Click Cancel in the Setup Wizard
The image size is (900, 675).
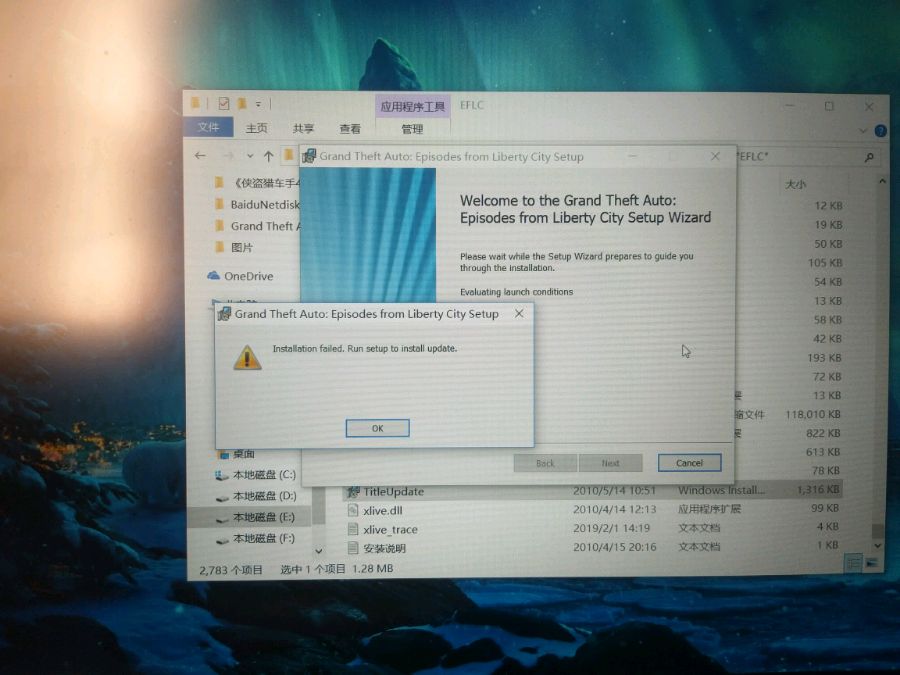tap(689, 463)
